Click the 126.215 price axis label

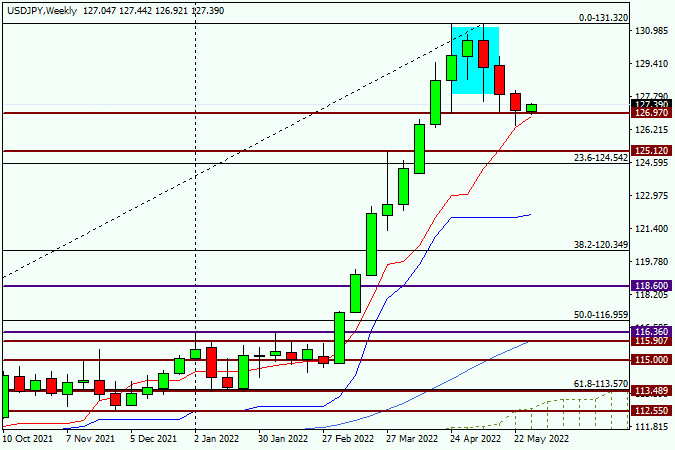[652, 130]
